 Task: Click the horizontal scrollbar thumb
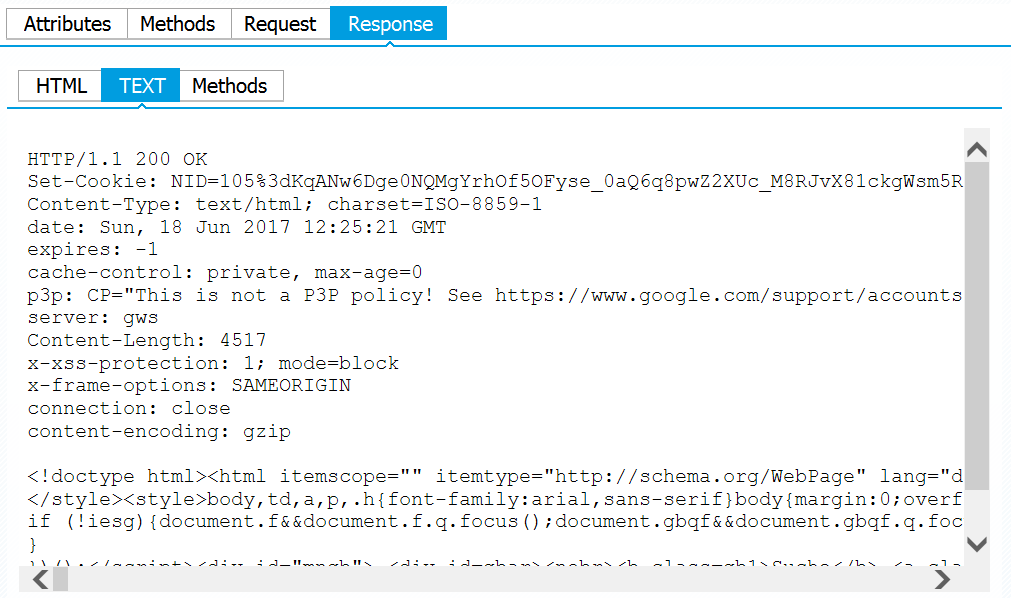pos(61,579)
